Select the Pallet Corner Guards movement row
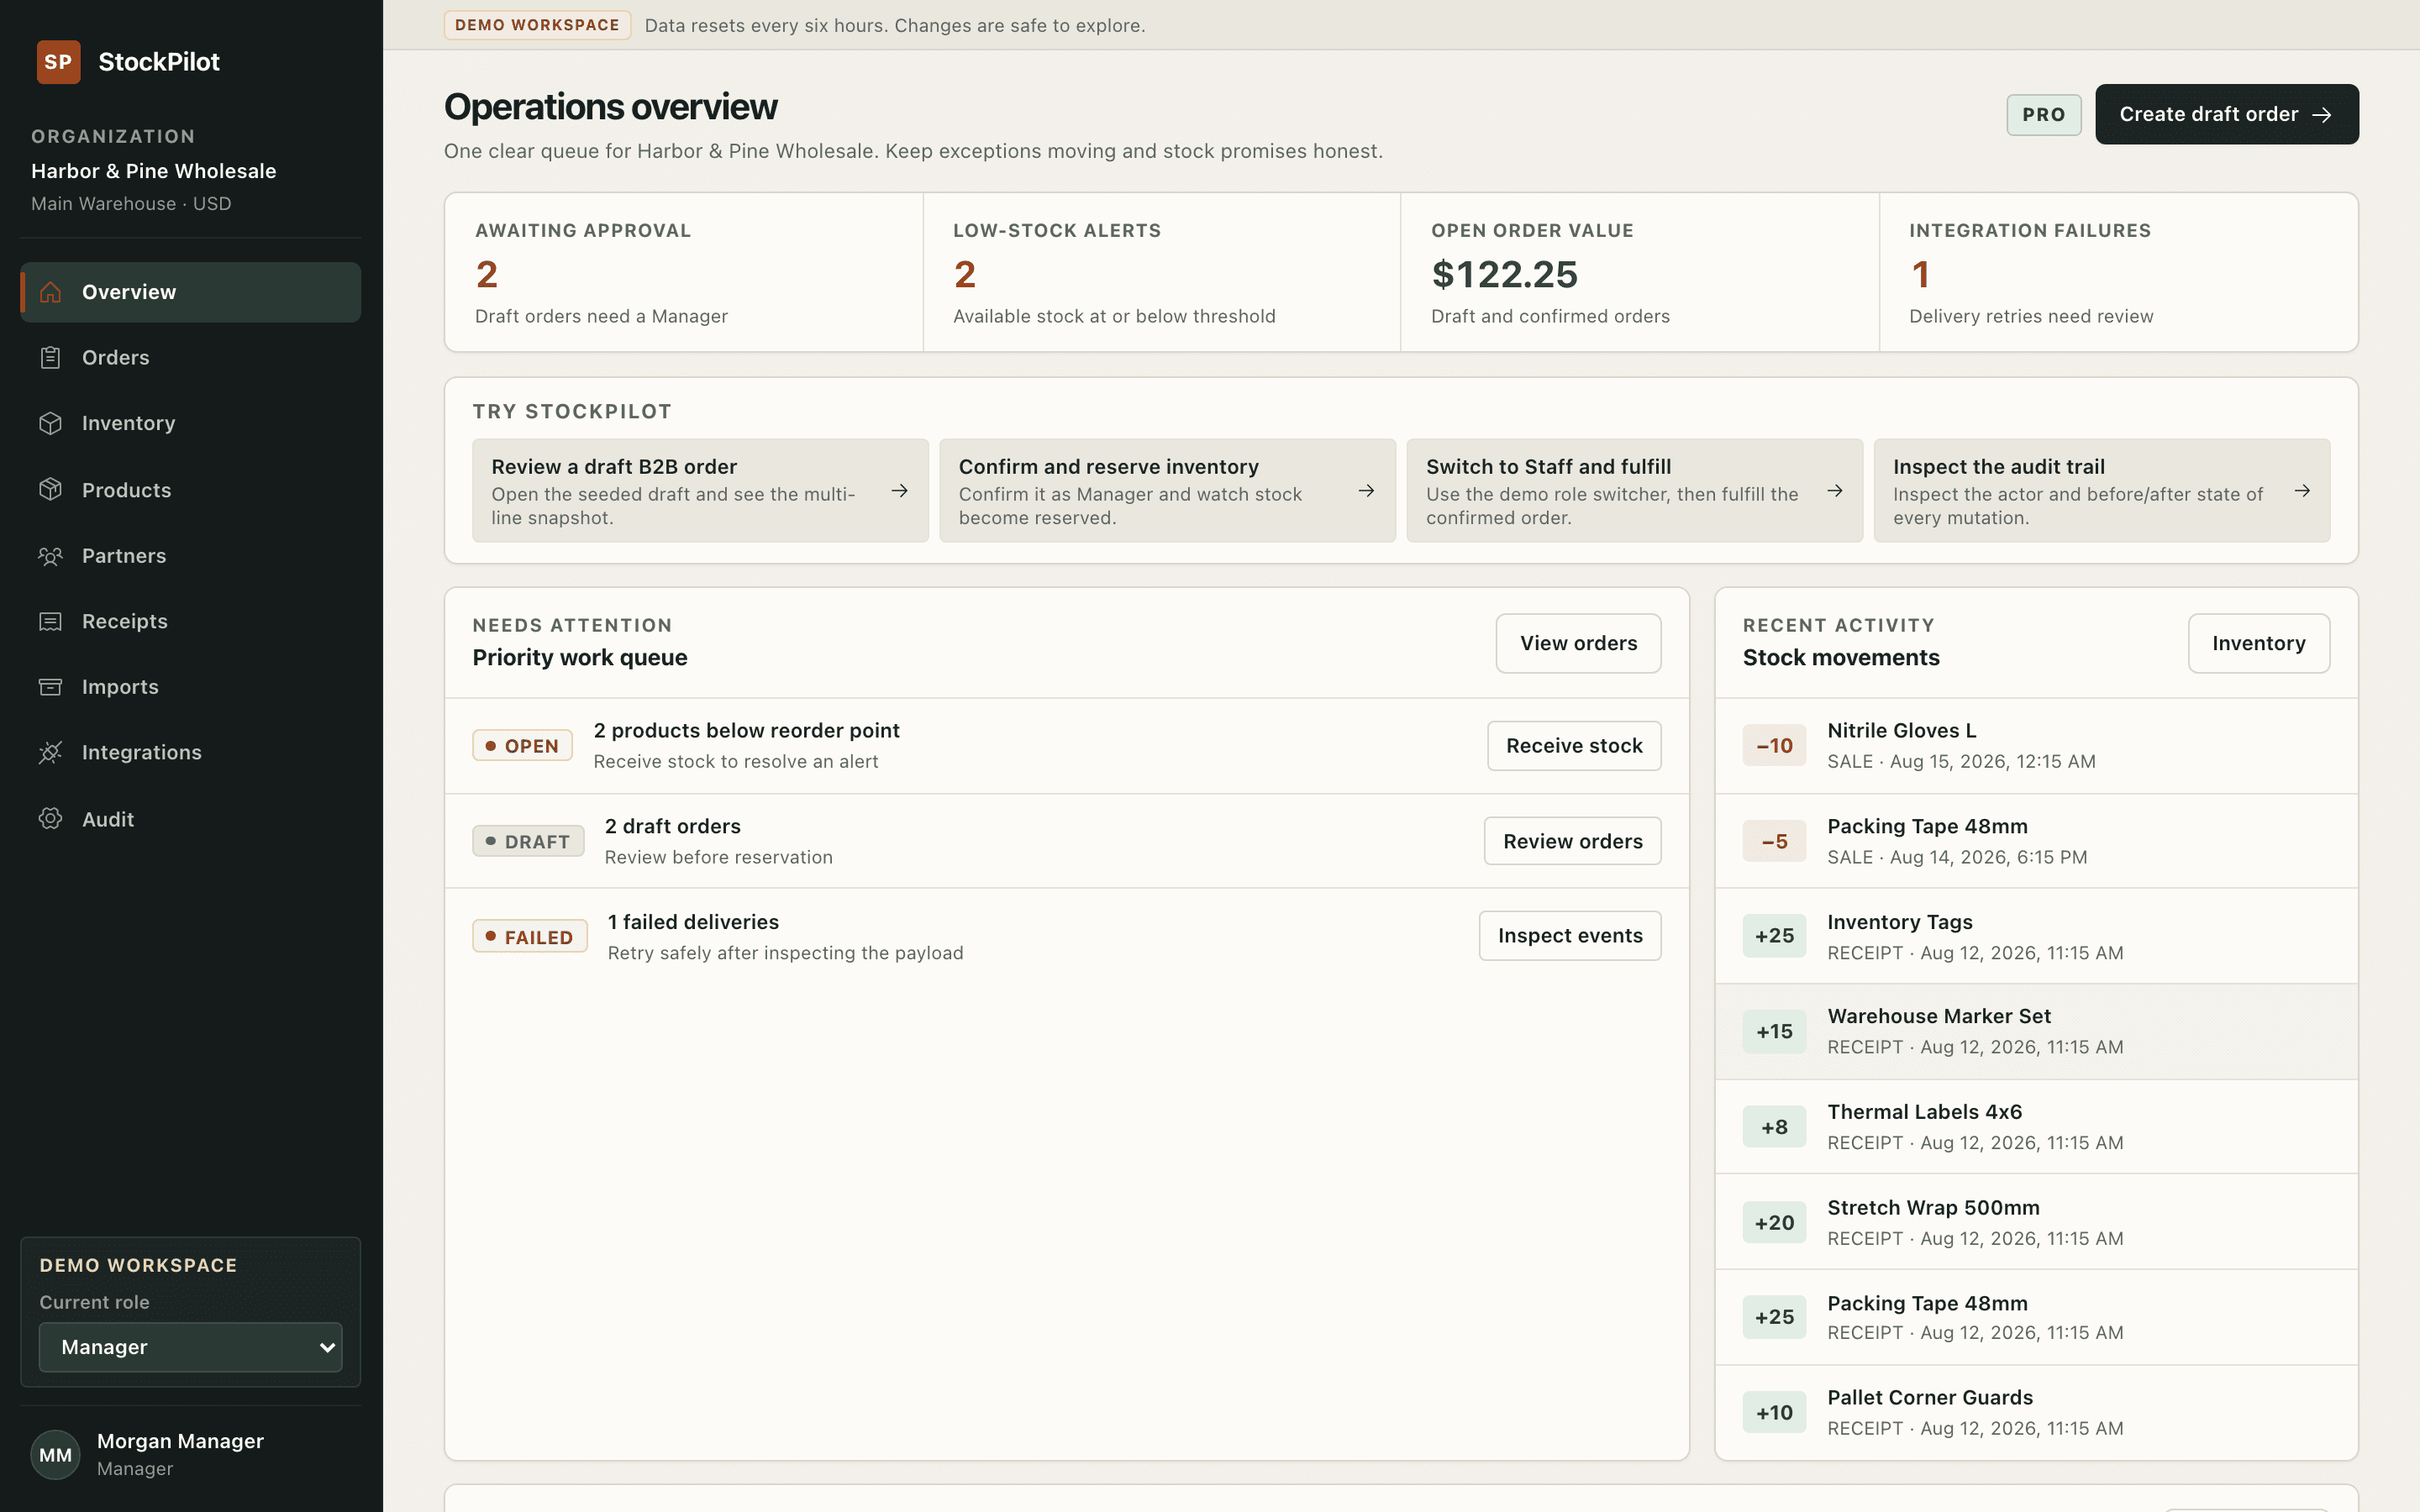The width and height of the screenshot is (2420, 1512). (x=2036, y=1413)
